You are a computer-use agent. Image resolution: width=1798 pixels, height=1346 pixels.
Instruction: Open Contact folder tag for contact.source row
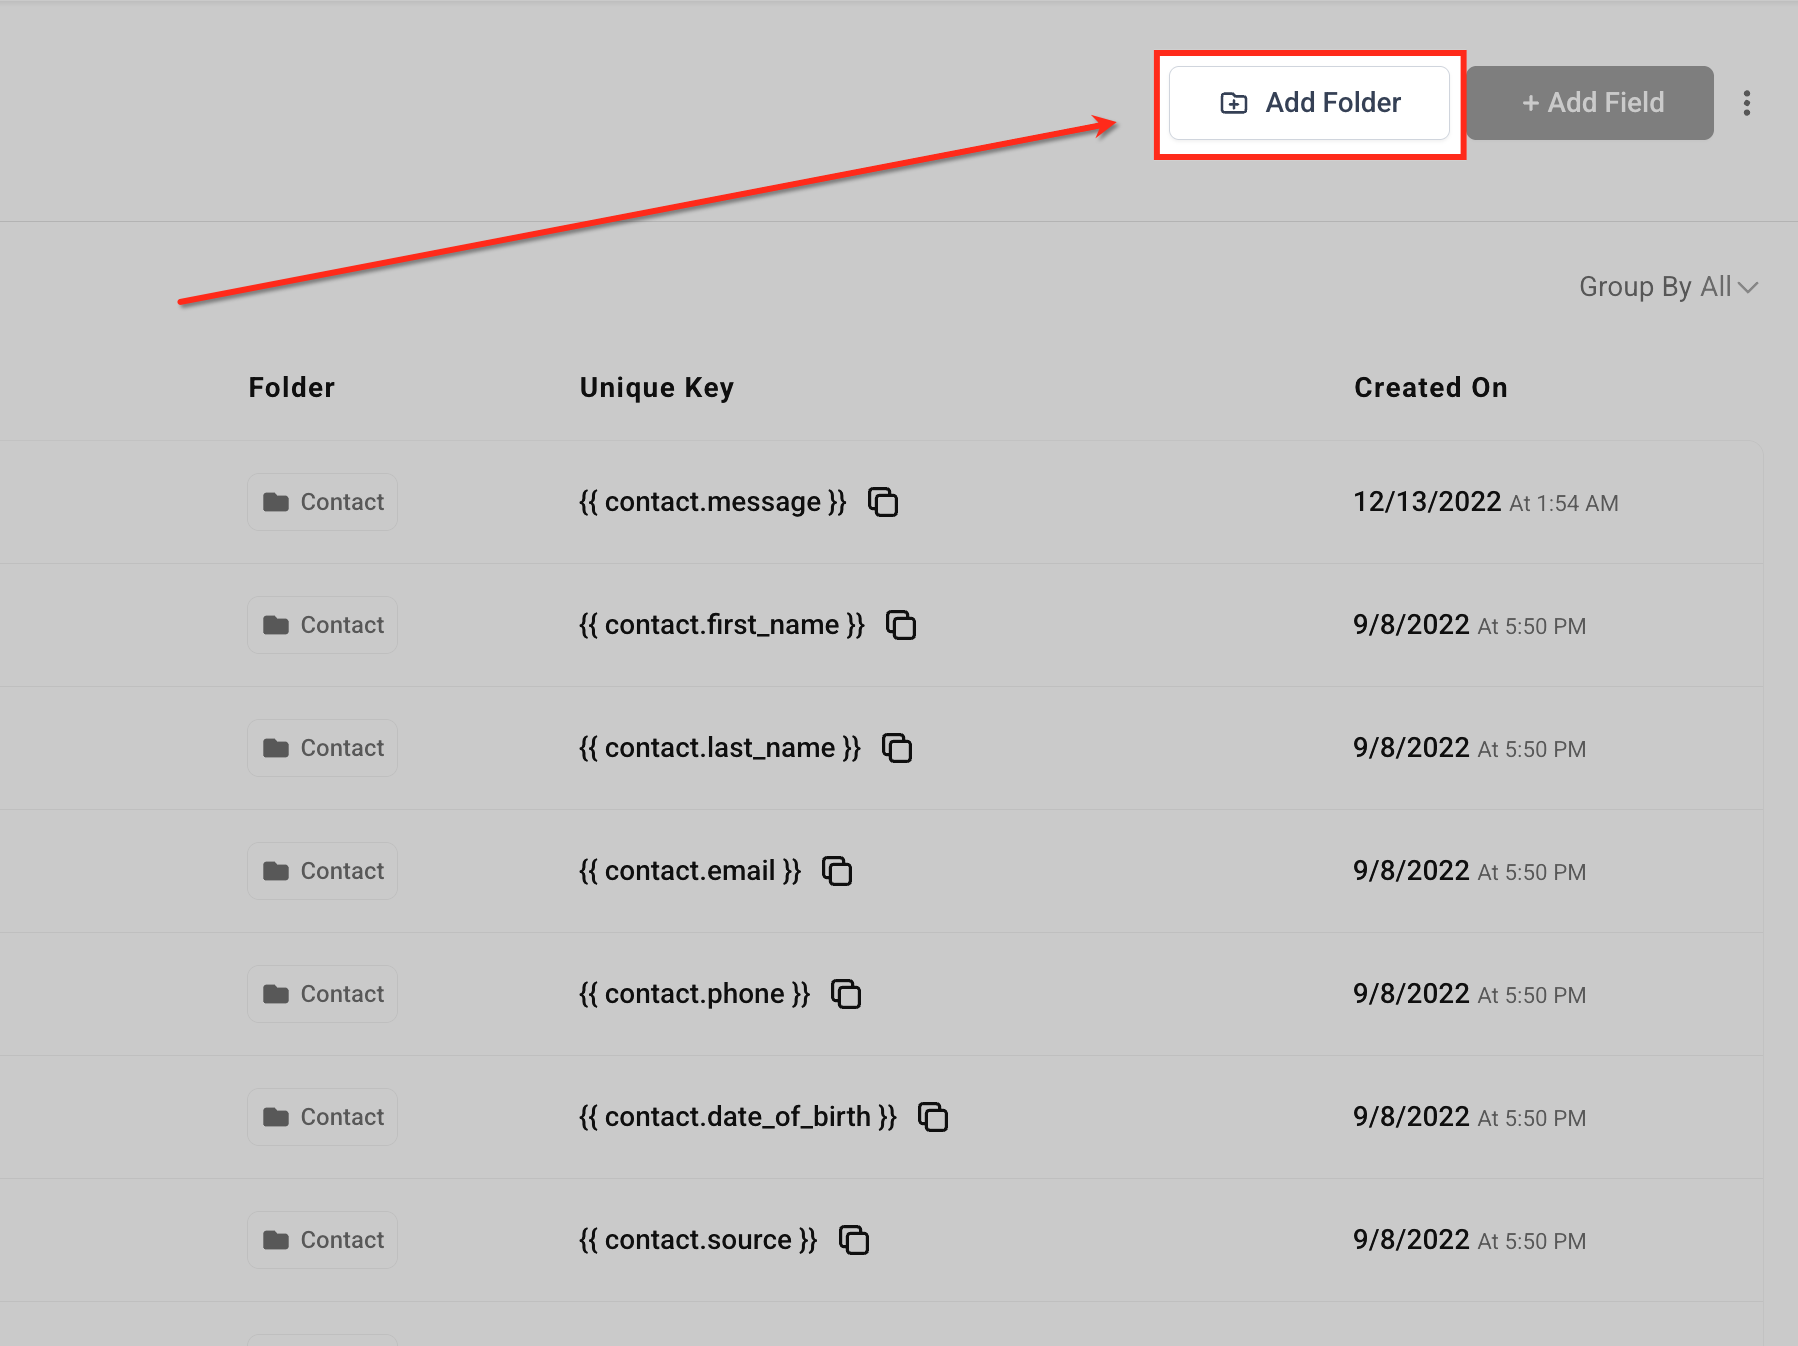pyautogui.click(x=322, y=1240)
